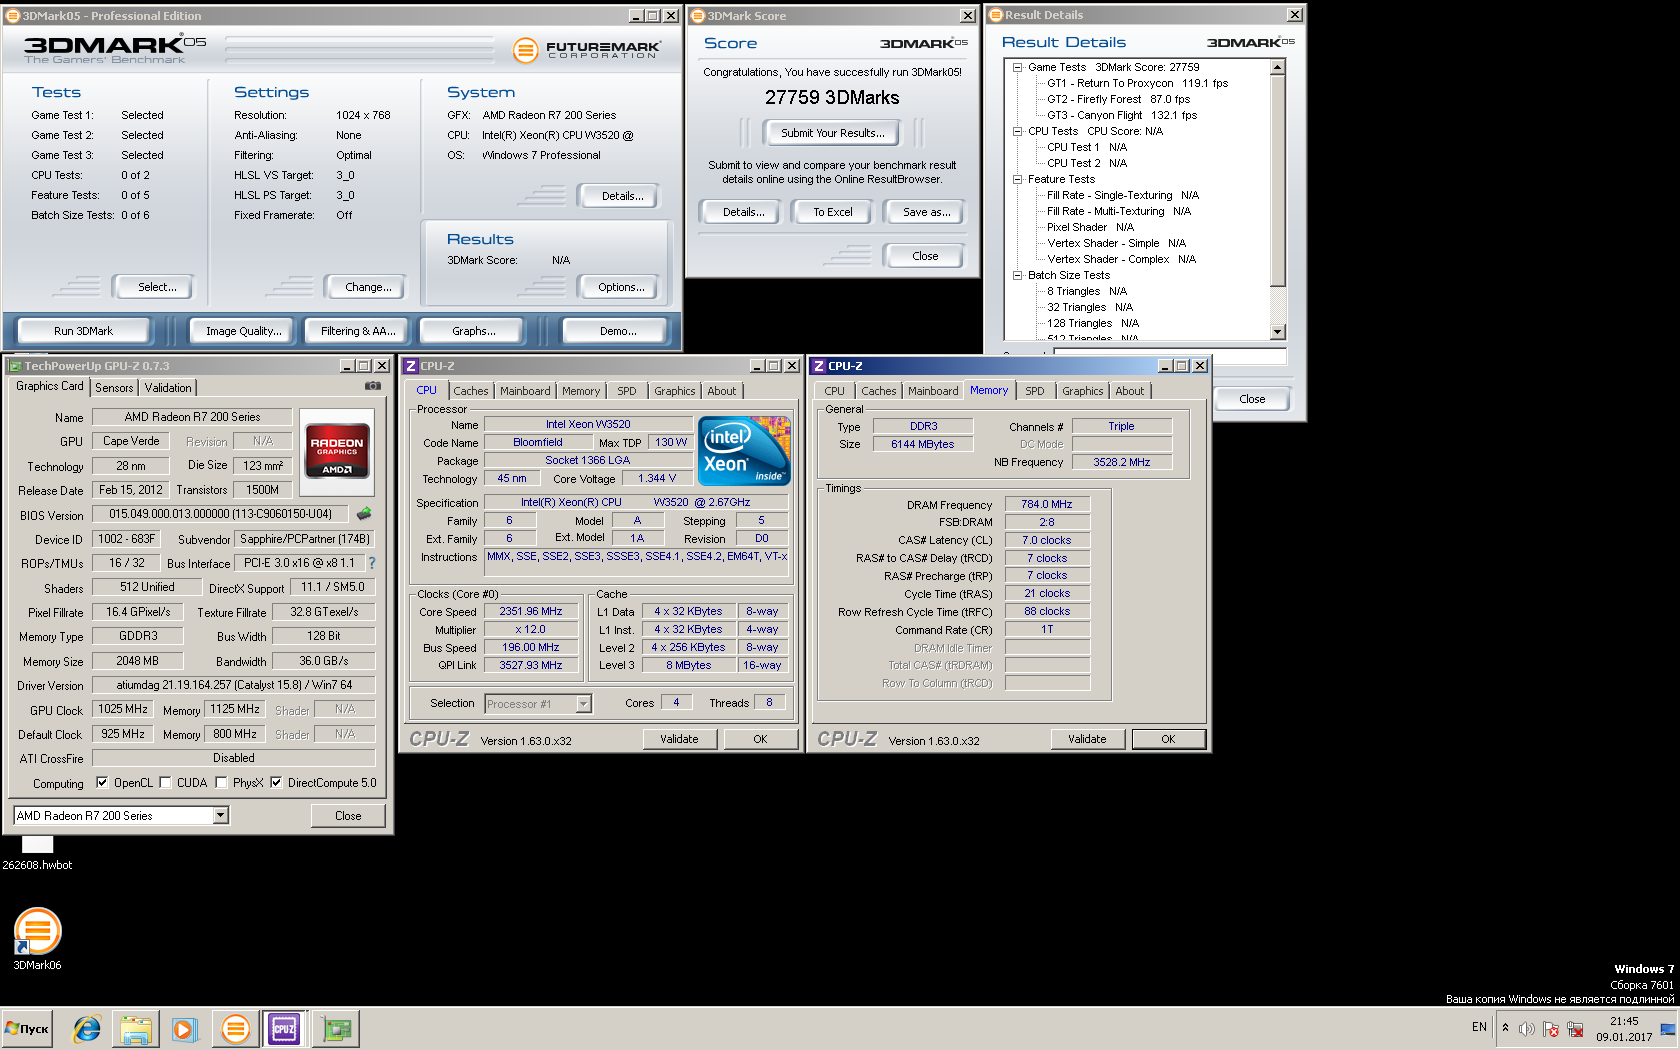Screen dimensions: 1680x1050
Task: Switch to CPU-Z taskbar icon
Action: pos(285,1028)
